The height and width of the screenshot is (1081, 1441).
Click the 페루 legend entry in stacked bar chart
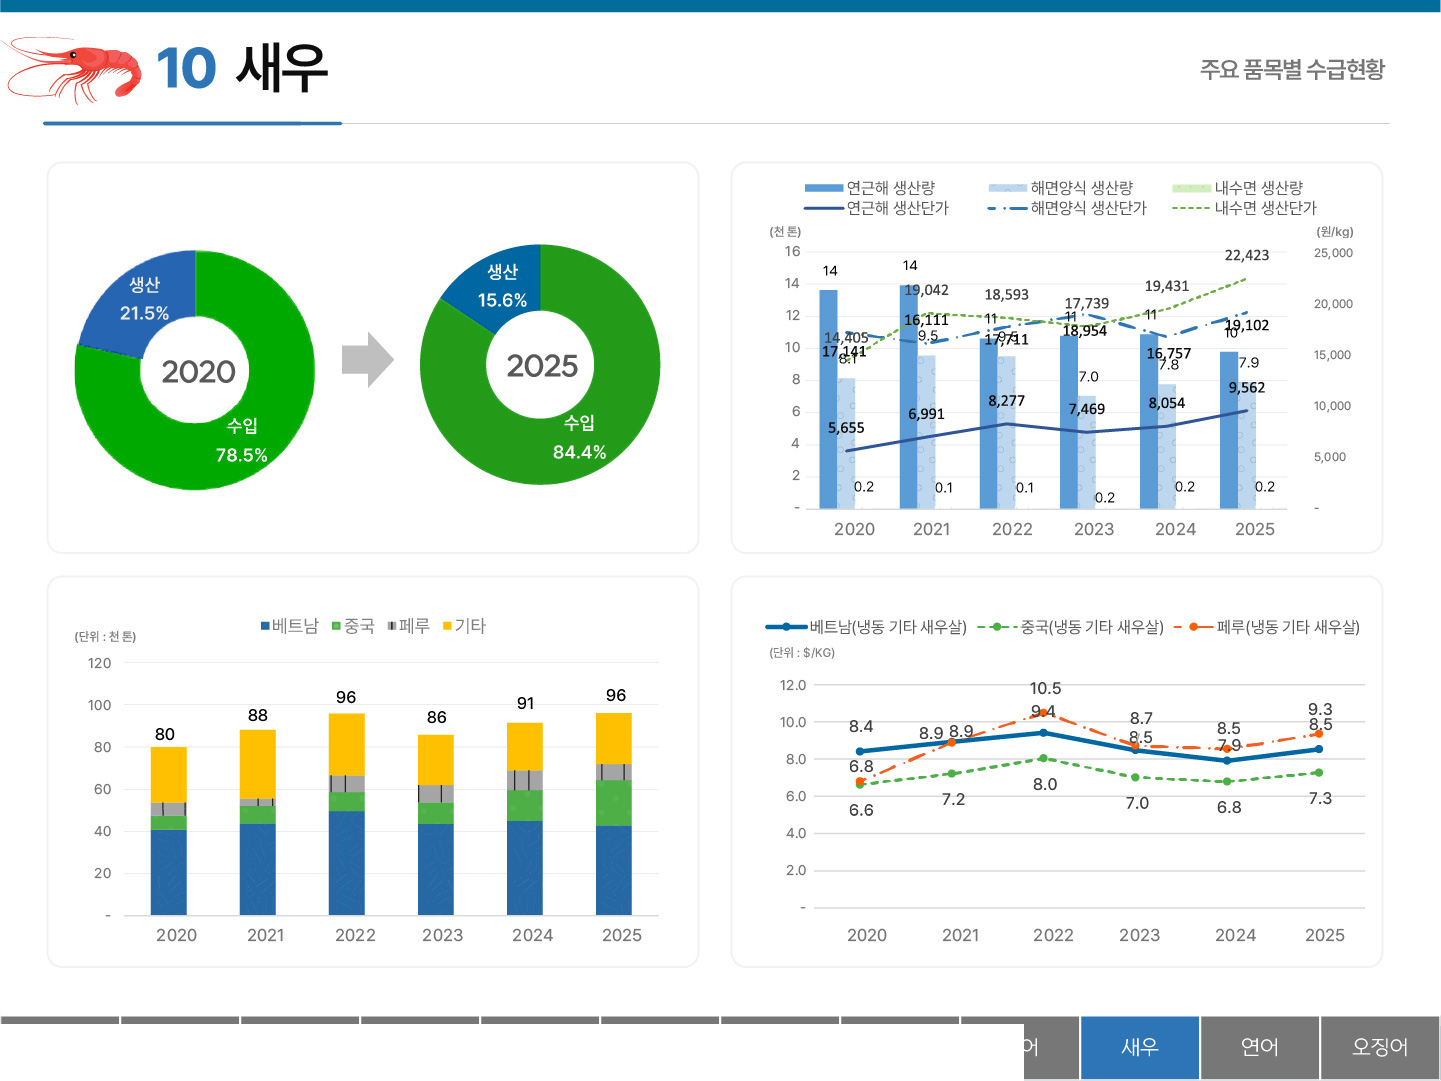(409, 626)
